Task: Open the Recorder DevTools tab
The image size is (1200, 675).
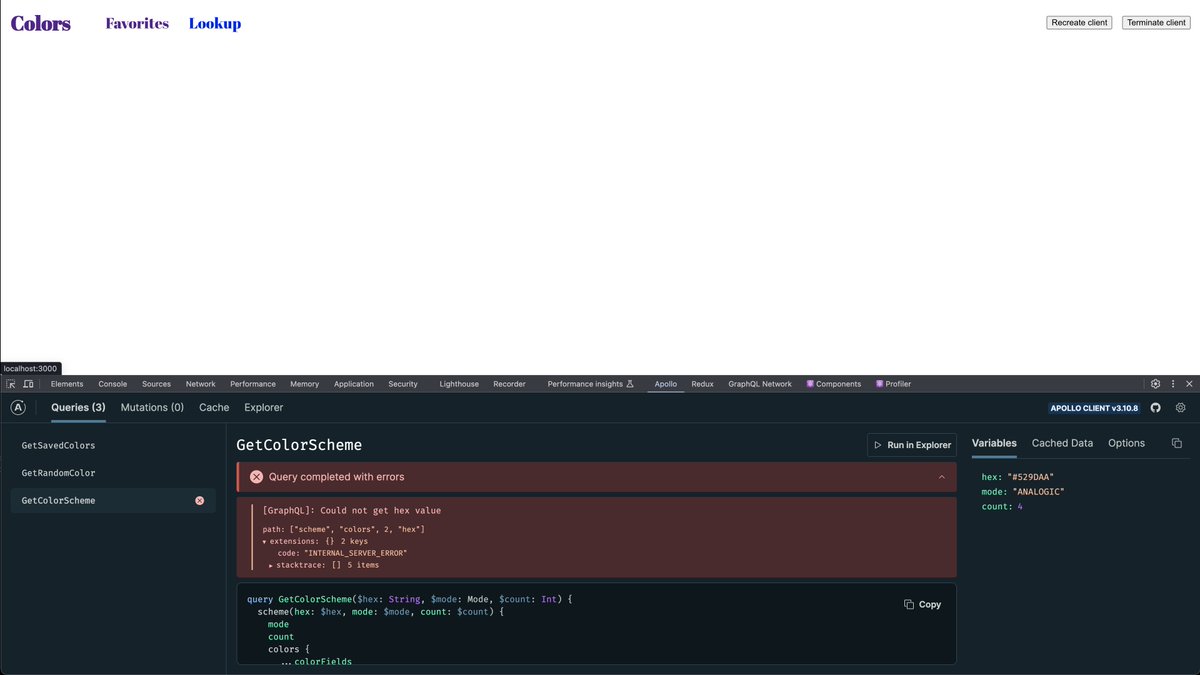Action: coord(509,384)
